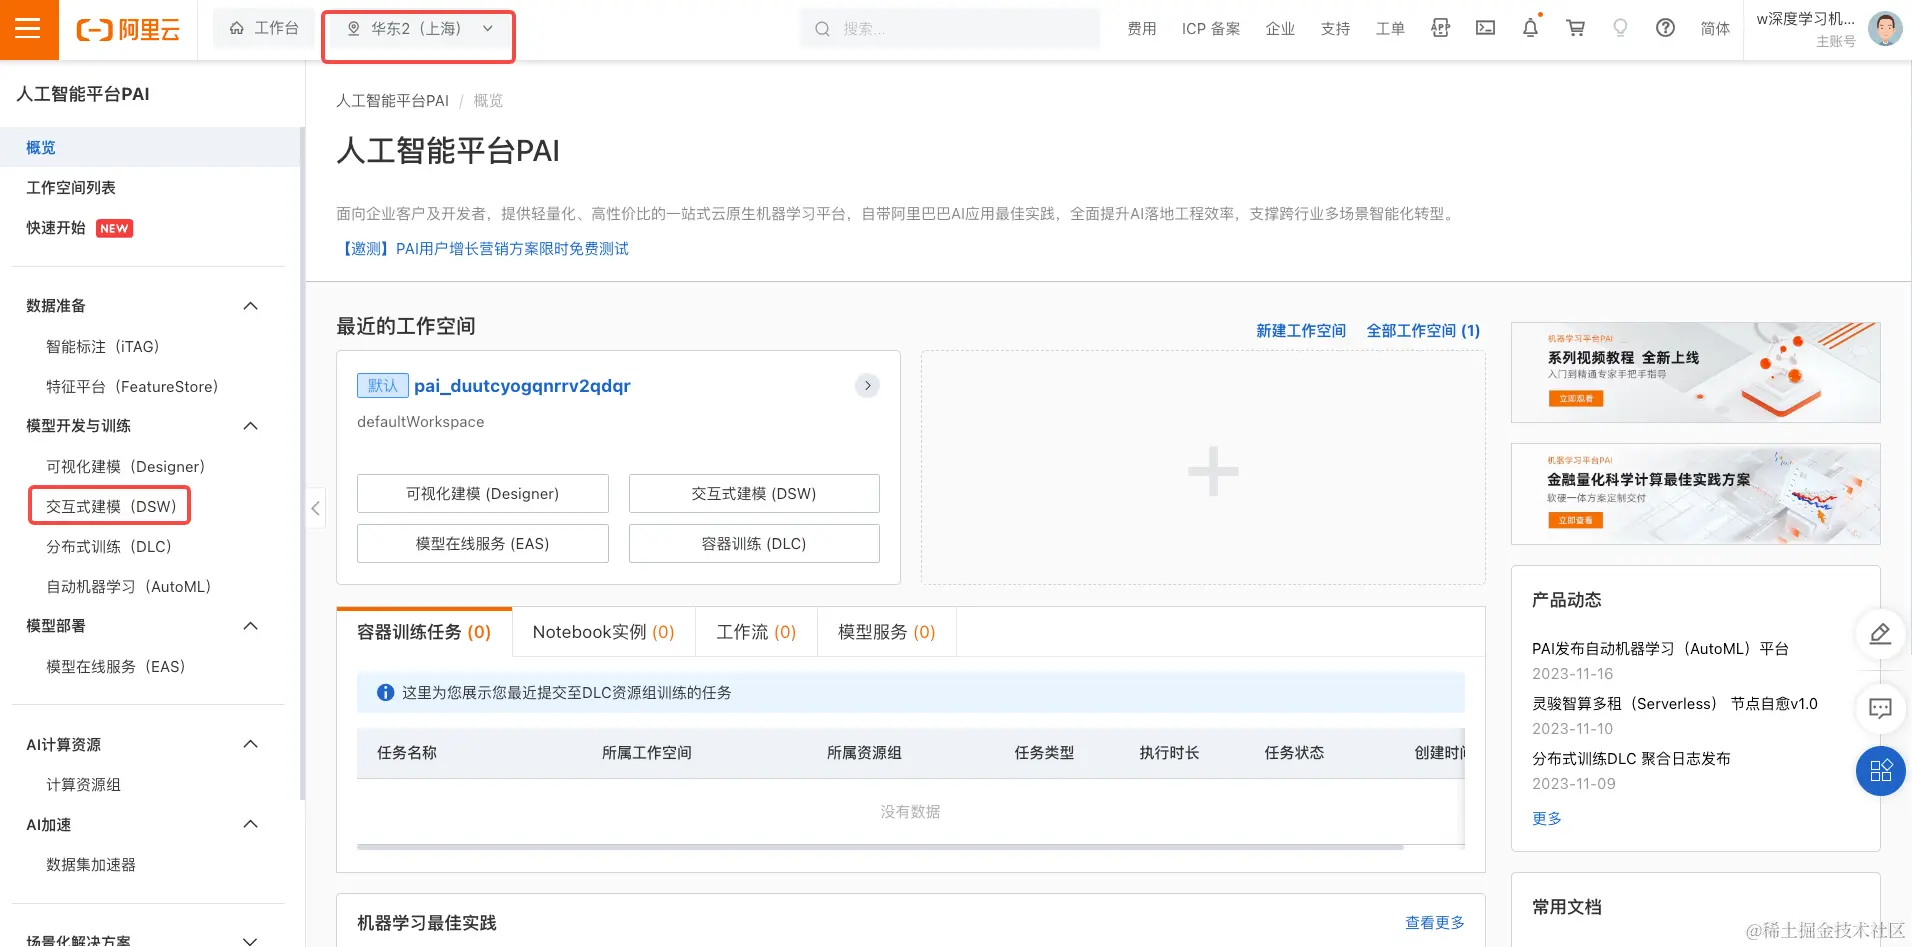The image size is (1912, 947).
Task: Open 全部工作空间 (1) link
Action: [x=1423, y=330]
